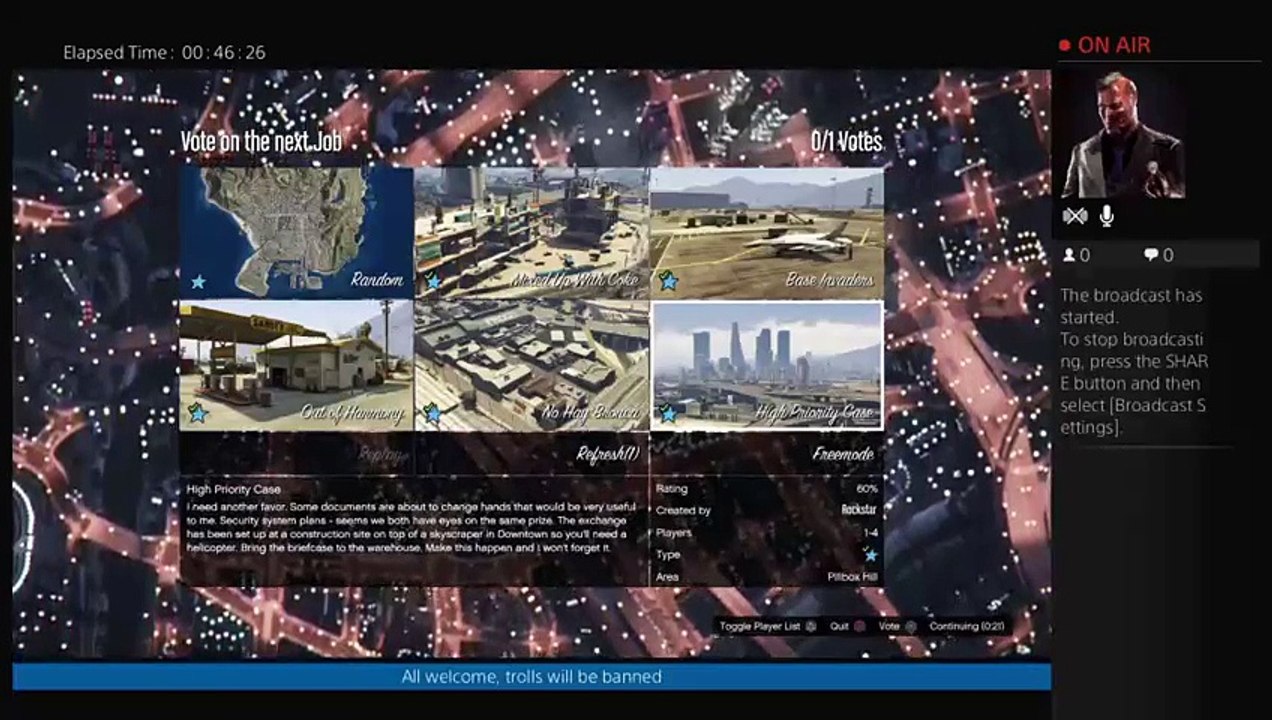Click the 0/1 Votes counter
This screenshot has height=720, width=1272.
tap(847, 141)
